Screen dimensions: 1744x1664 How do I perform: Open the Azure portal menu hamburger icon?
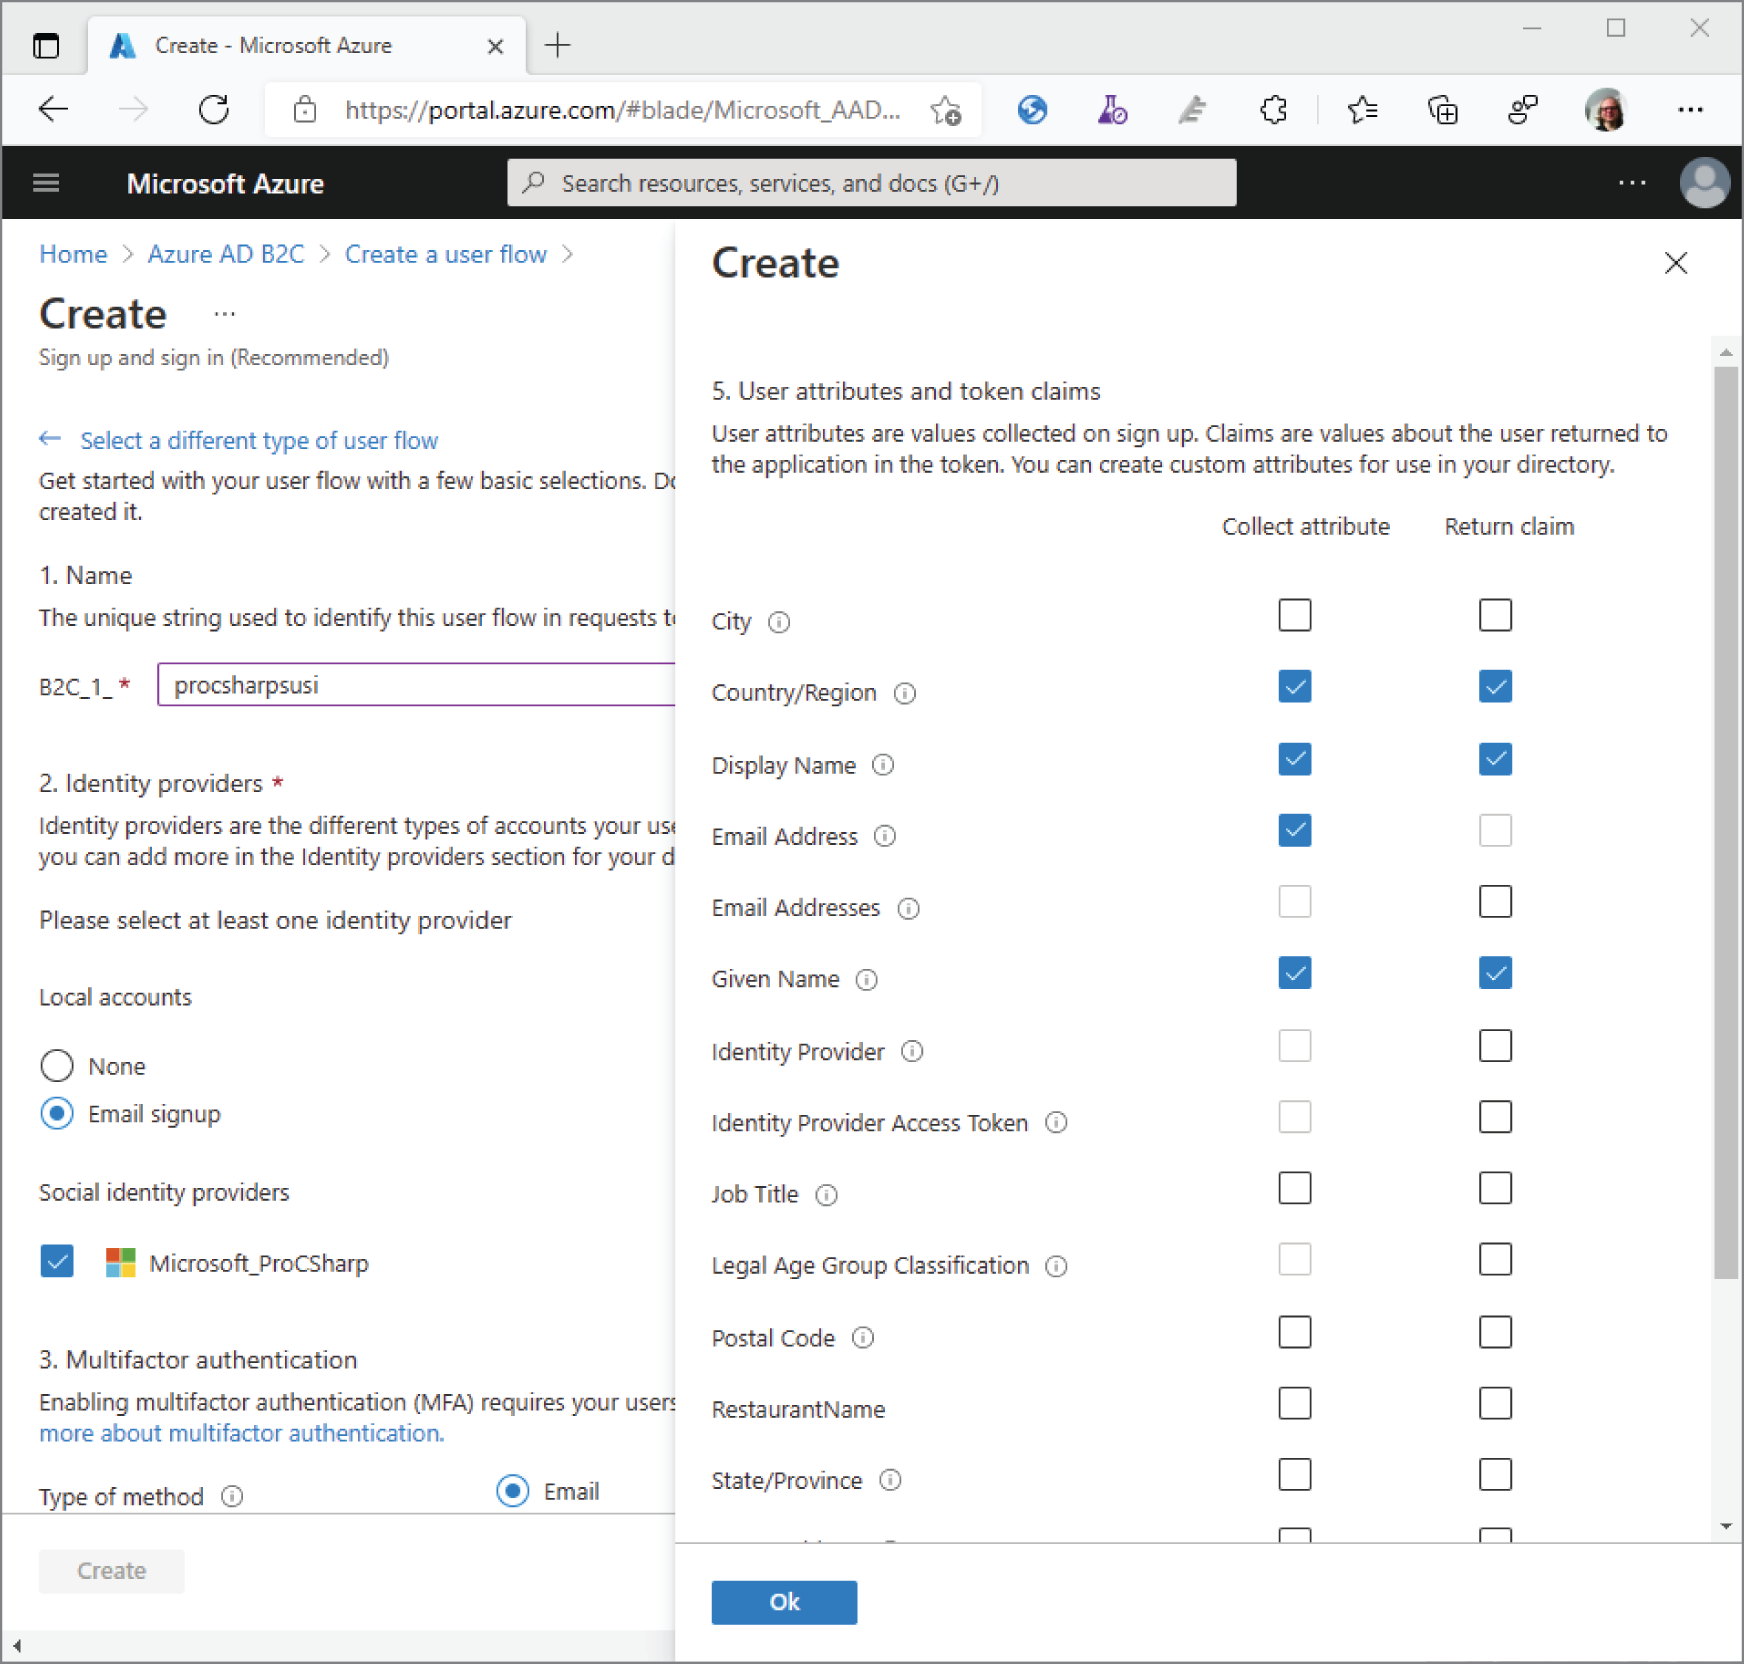click(x=46, y=183)
